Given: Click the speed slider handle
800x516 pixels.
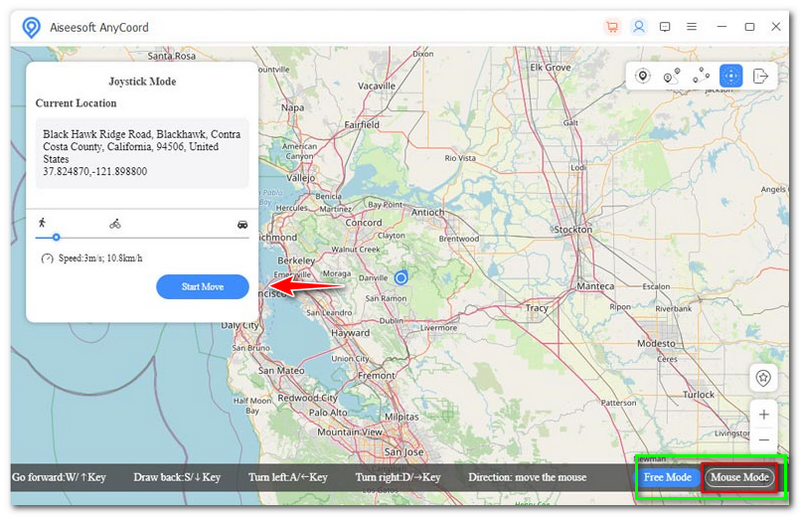Looking at the screenshot, I should click(56, 237).
